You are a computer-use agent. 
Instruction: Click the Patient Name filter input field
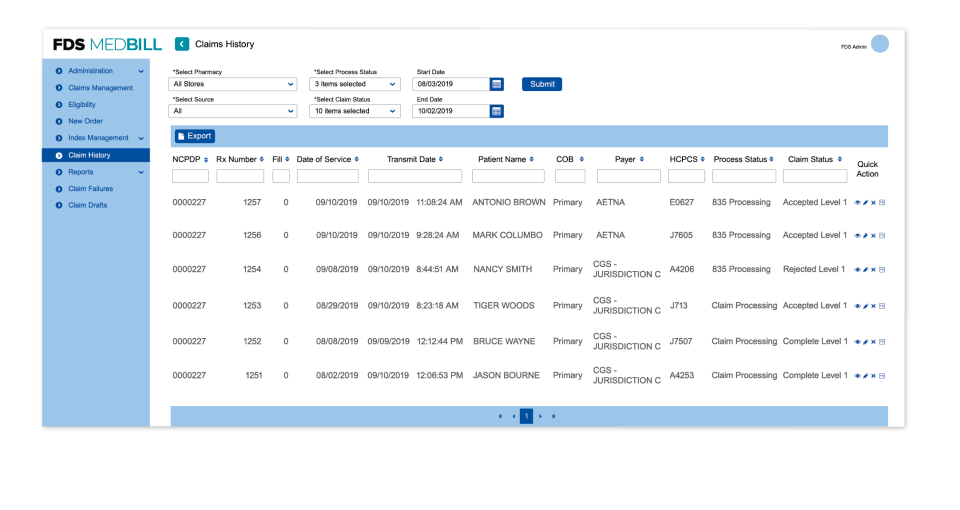508,176
